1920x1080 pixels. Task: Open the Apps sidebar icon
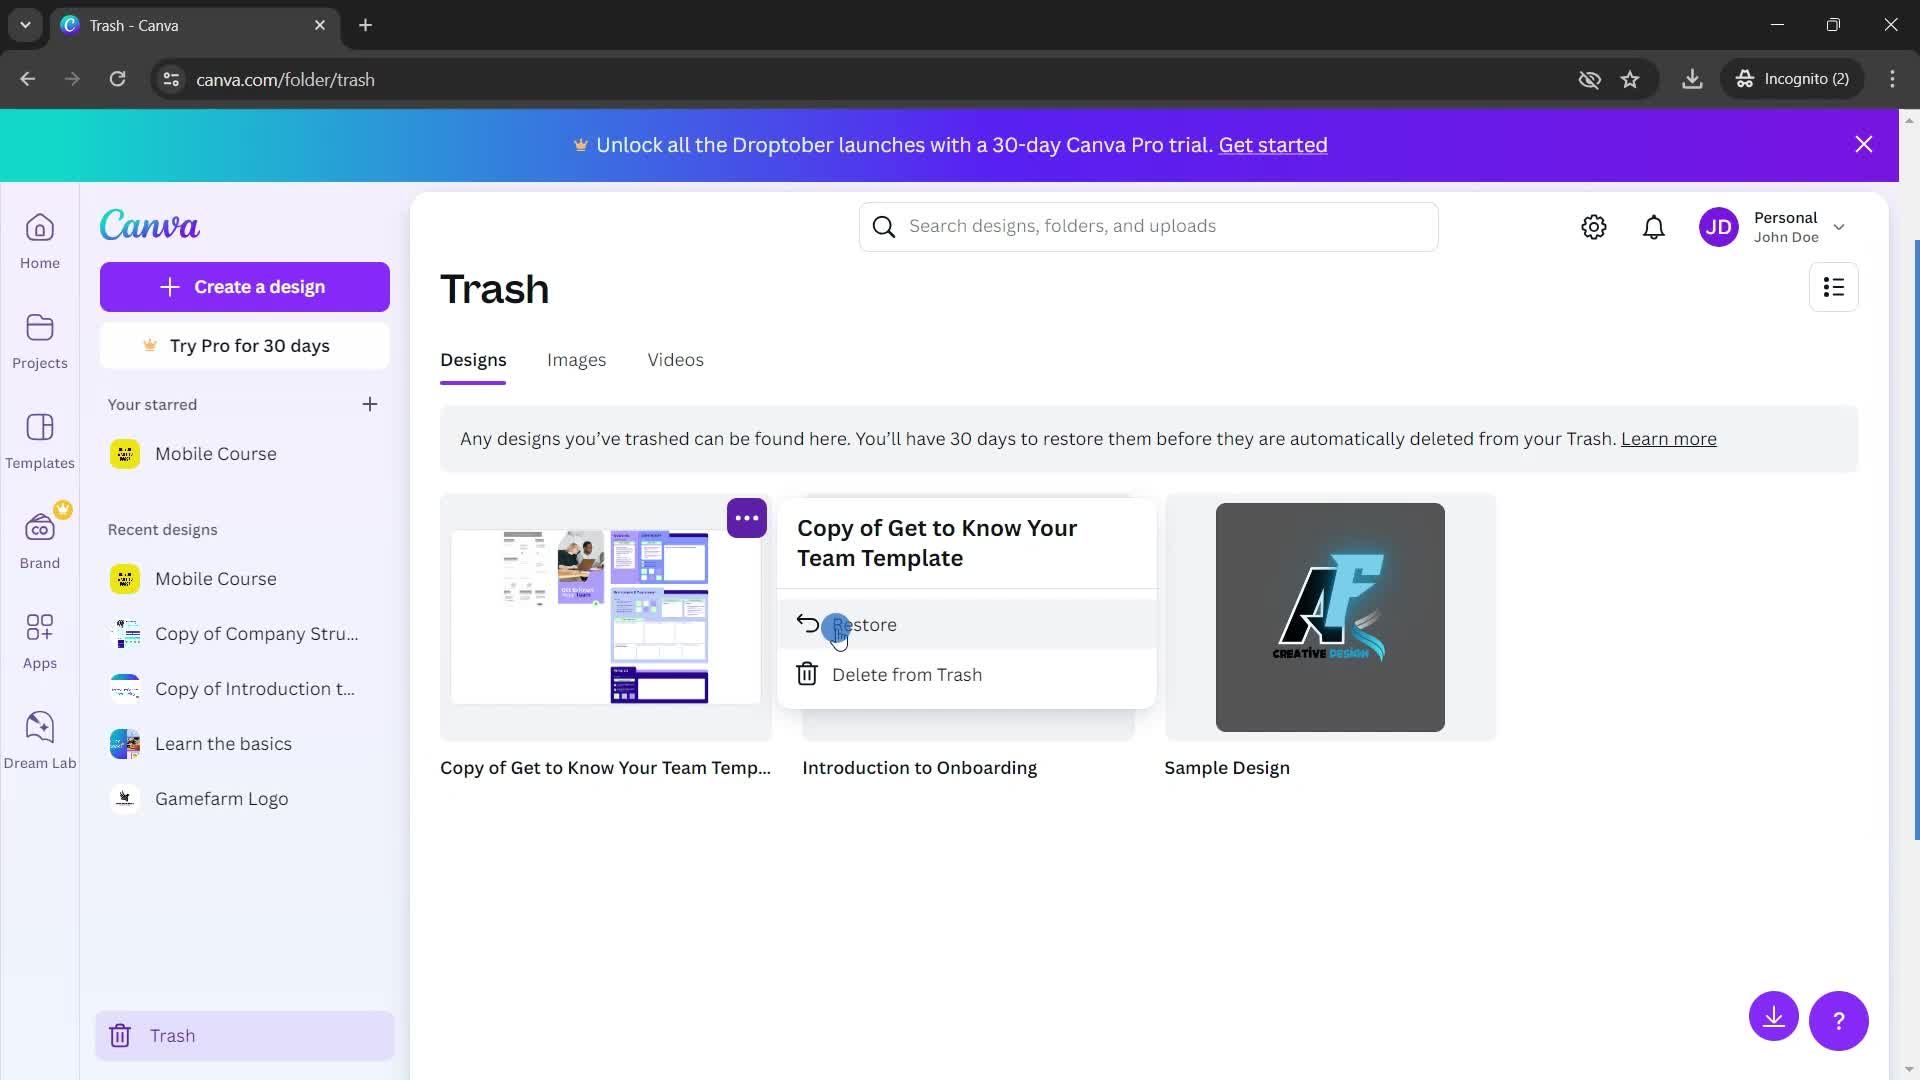tap(40, 641)
